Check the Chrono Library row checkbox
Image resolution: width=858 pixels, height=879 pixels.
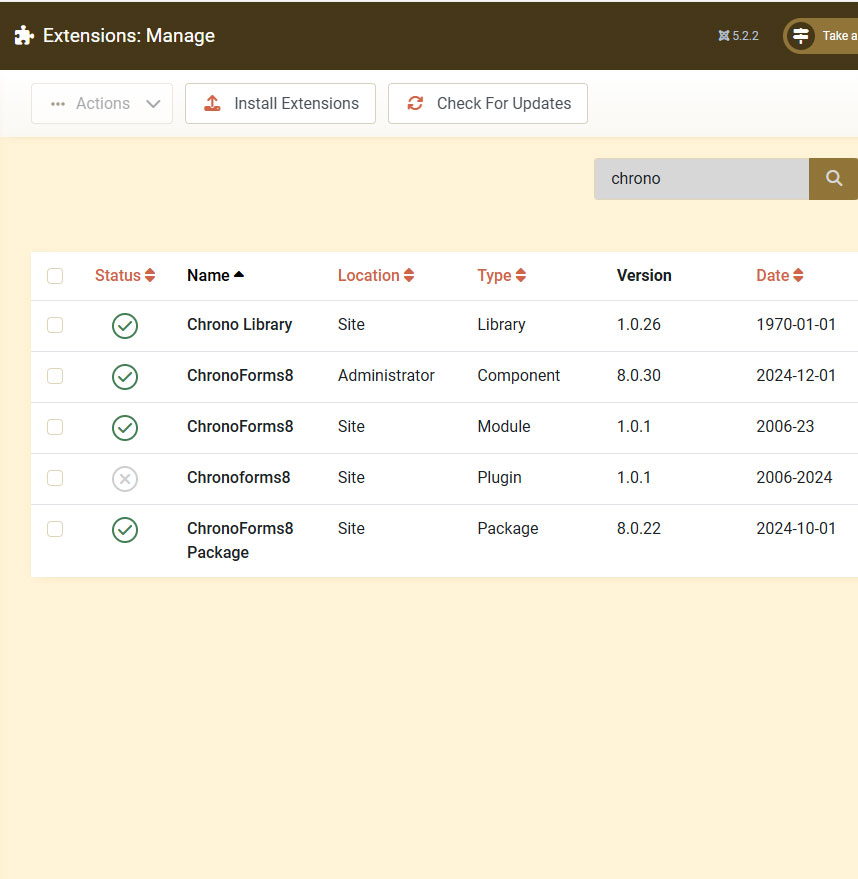pyautogui.click(x=55, y=325)
